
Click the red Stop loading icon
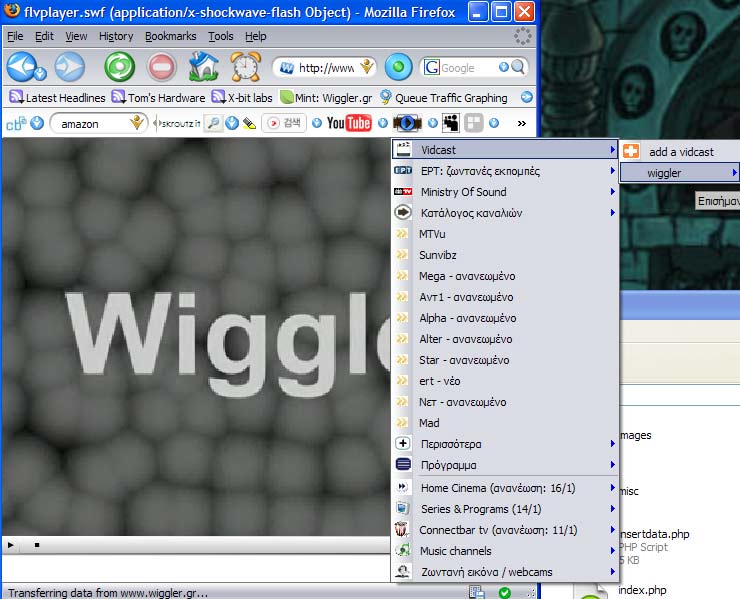coord(161,67)
